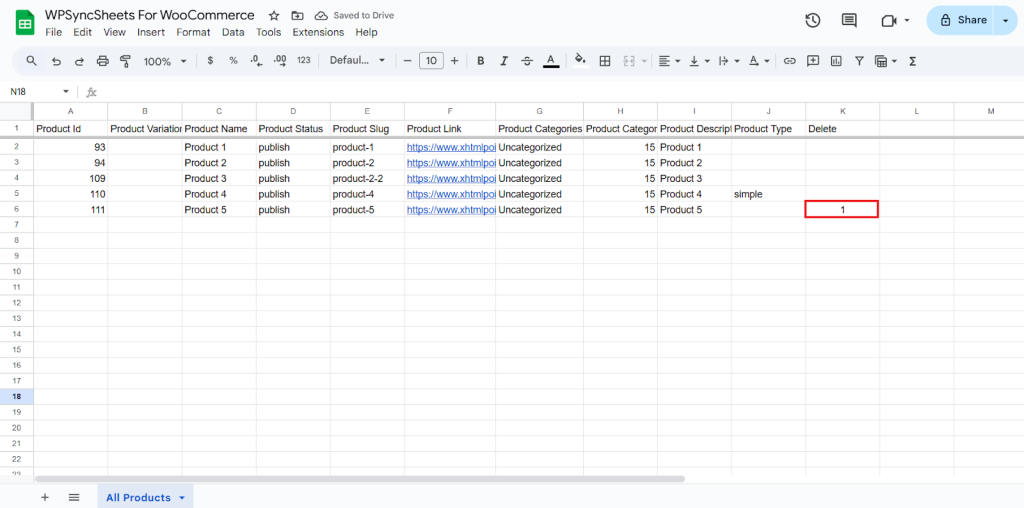The height and width of the screenshot is (508, 1024).
Task: Select the product-2-2 slug cell
Action: tap(367, 178)
